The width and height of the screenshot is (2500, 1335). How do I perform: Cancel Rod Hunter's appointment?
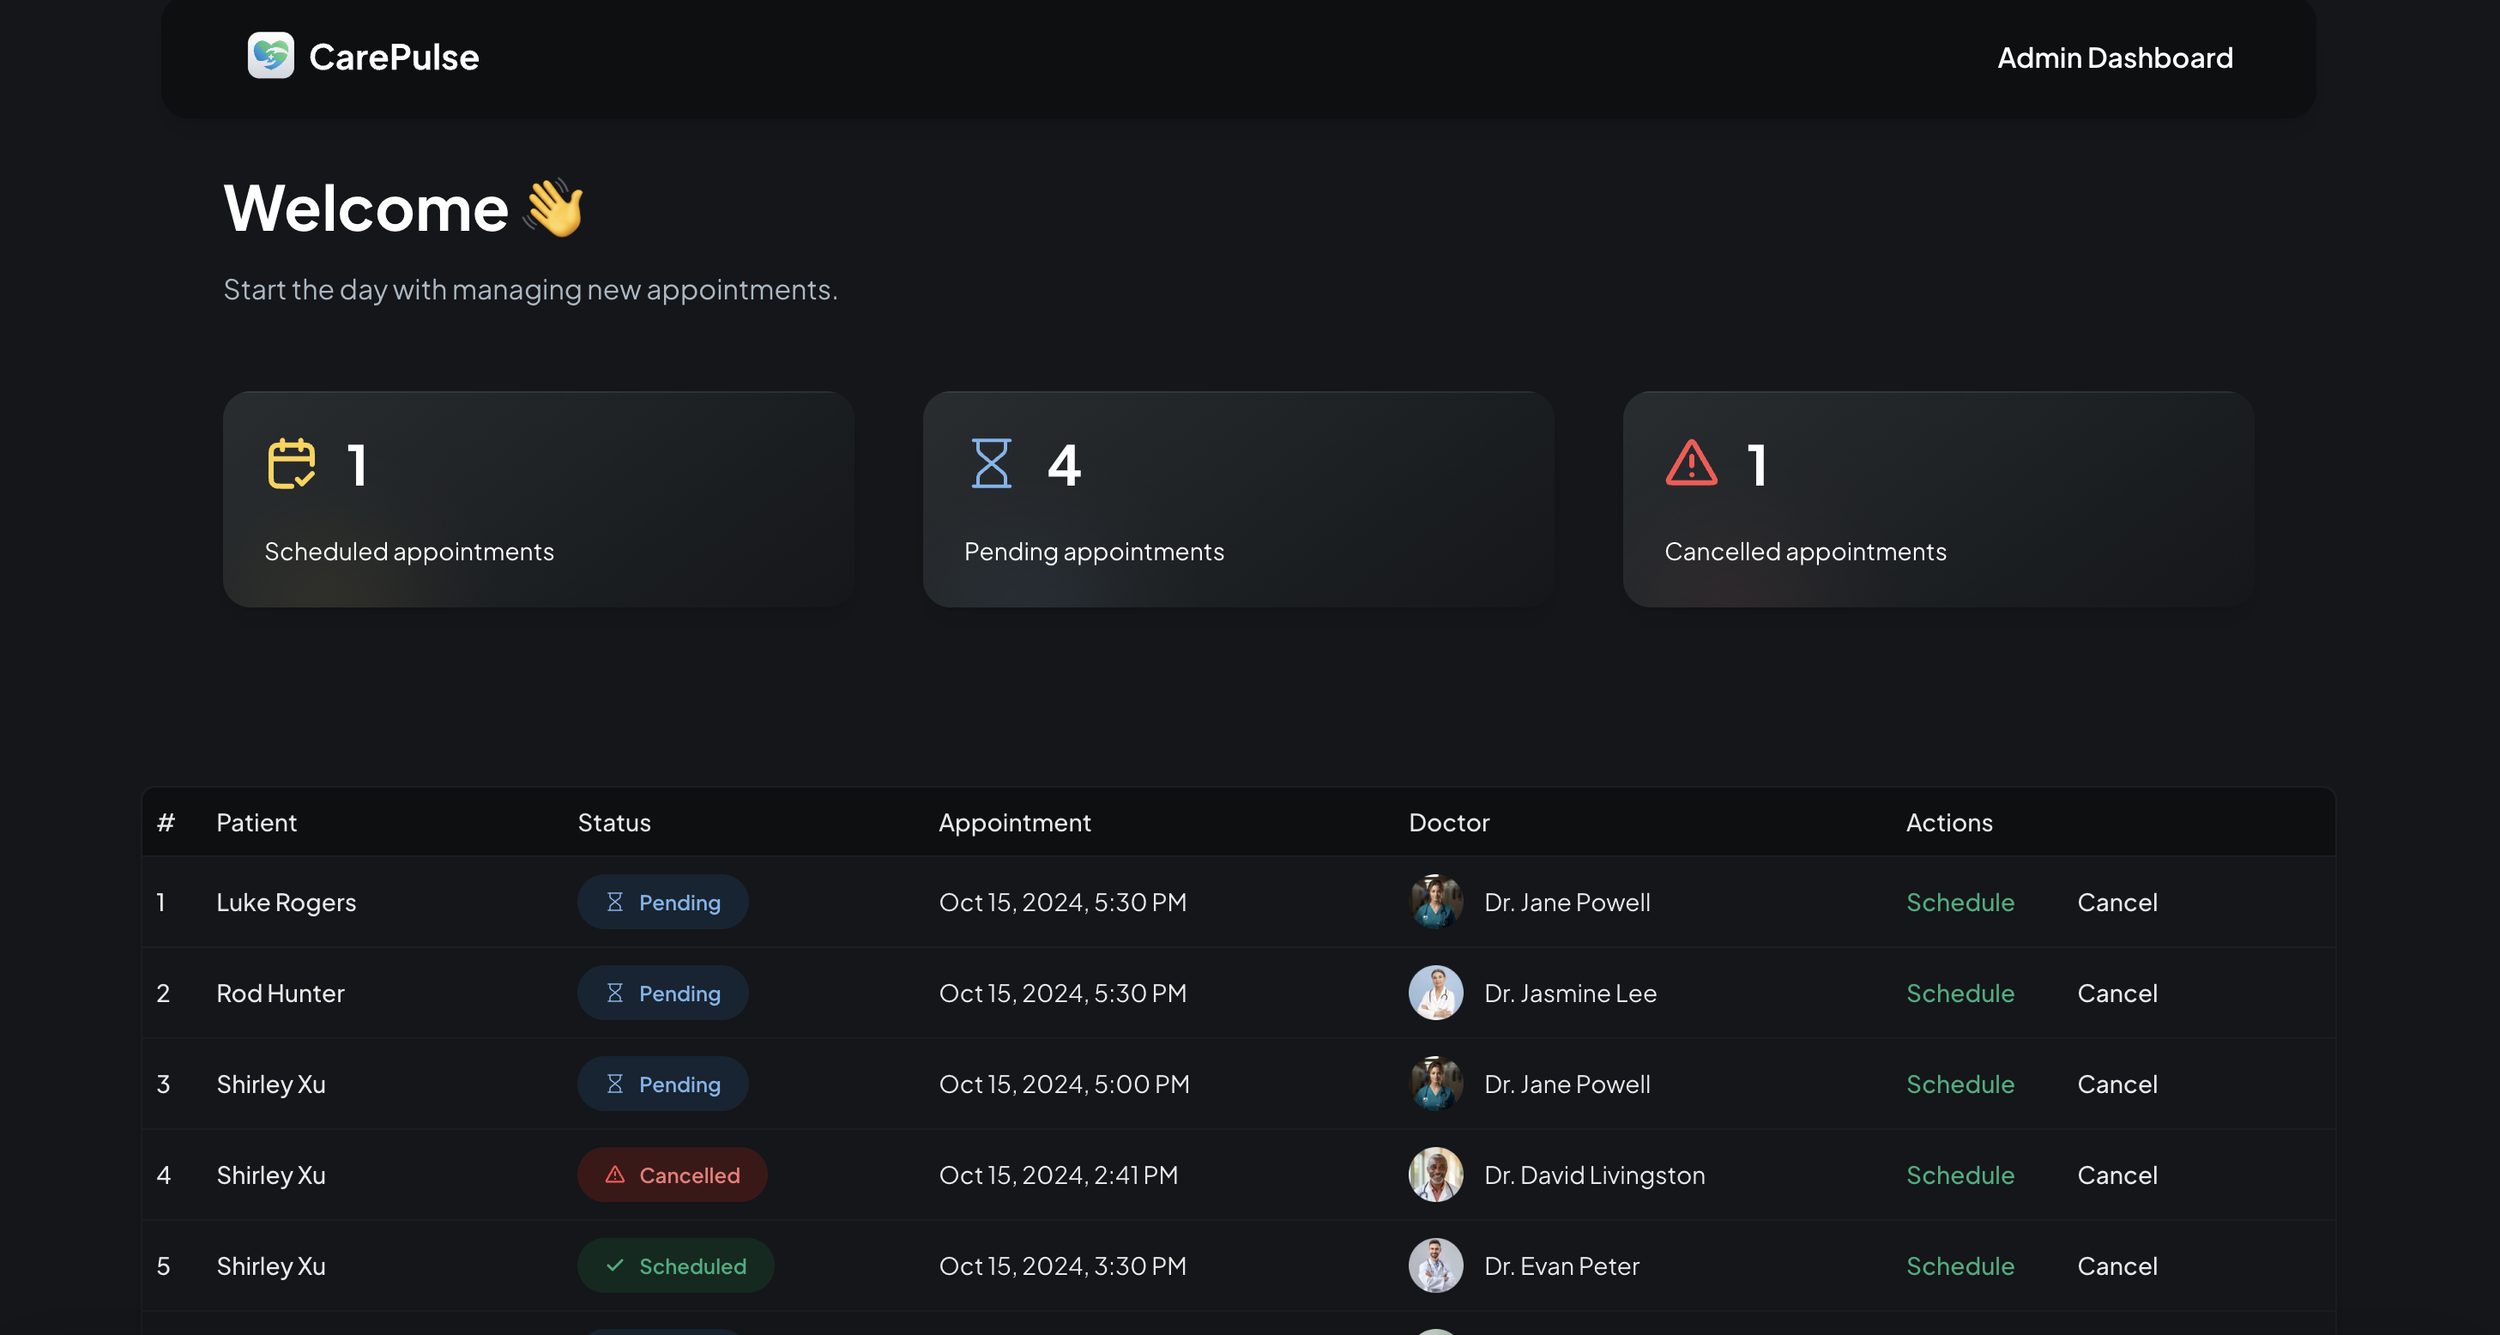point(2116,993)
